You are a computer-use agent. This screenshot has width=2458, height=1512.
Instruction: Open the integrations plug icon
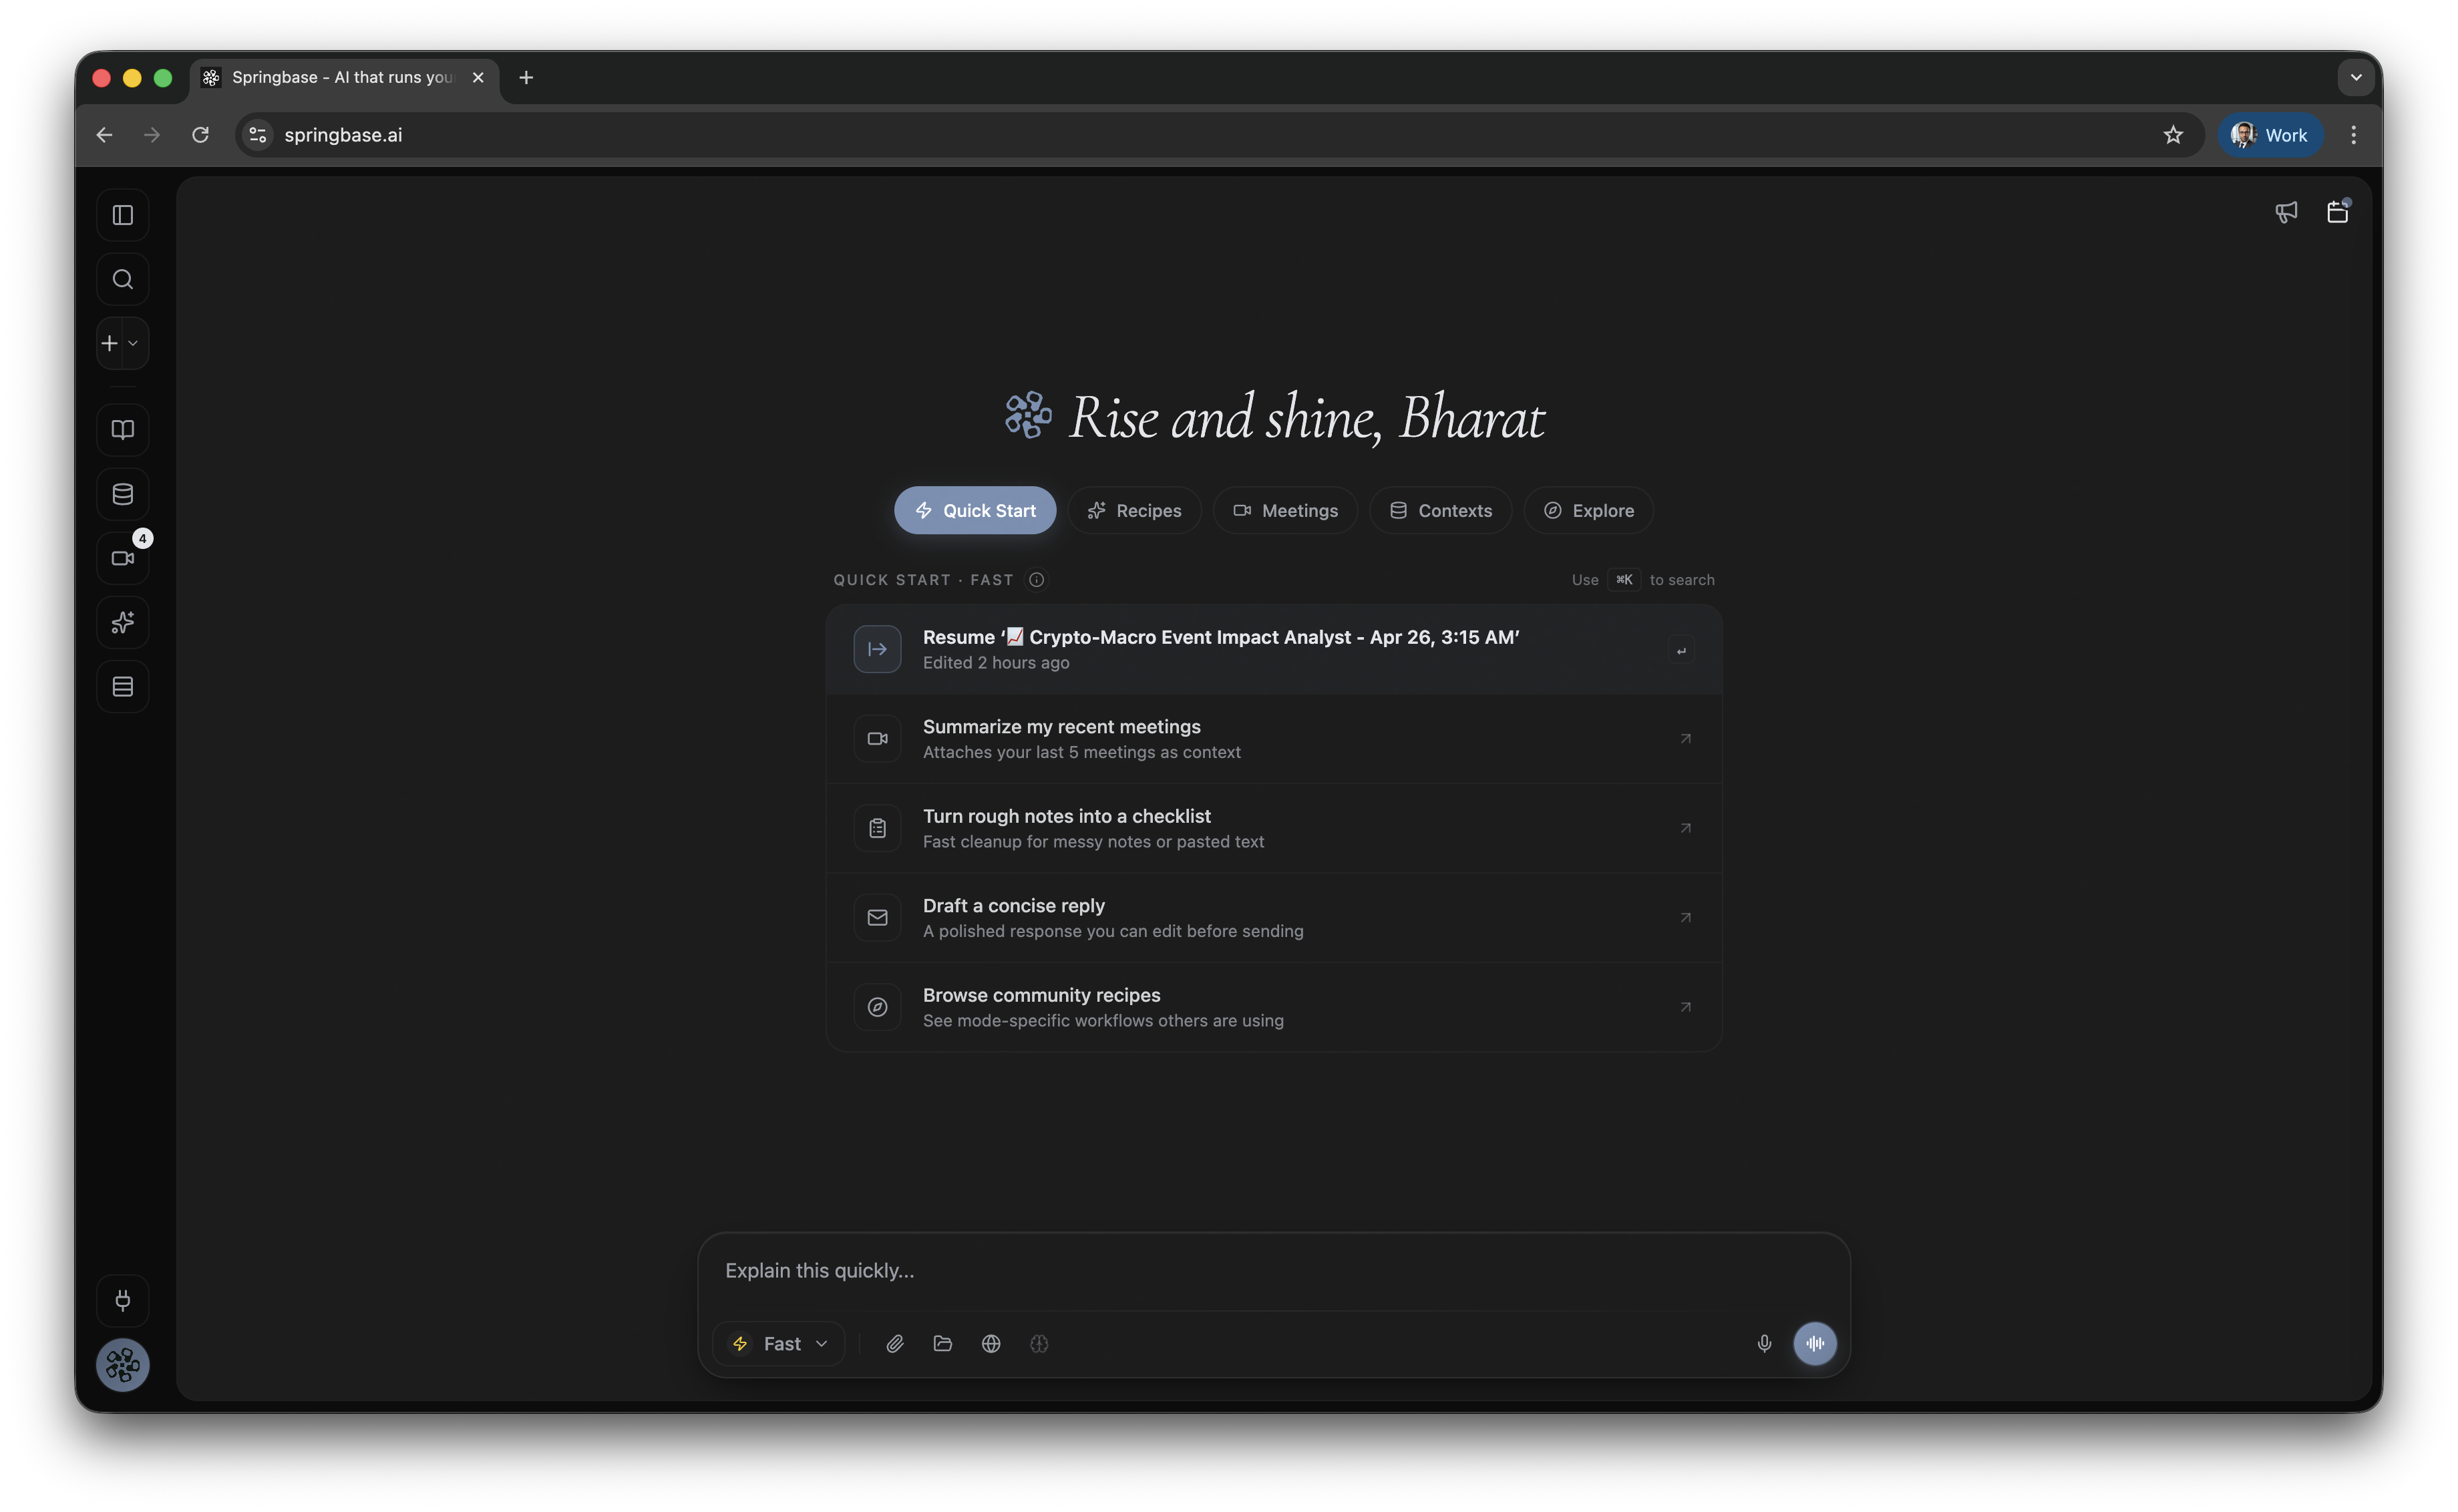point(123,1300)
